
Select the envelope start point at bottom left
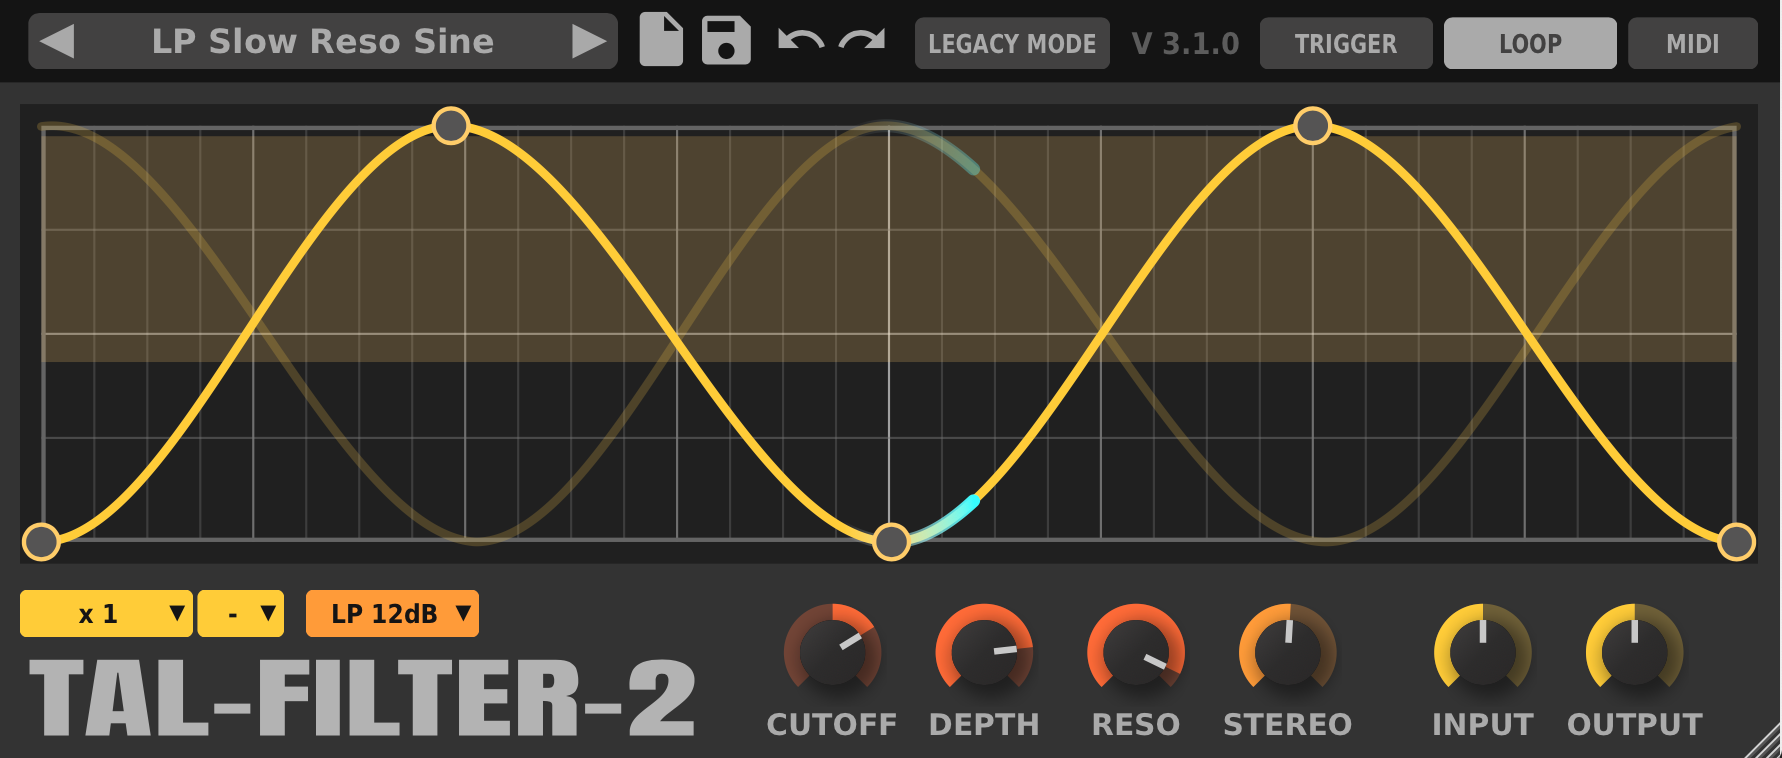point(41,541)
